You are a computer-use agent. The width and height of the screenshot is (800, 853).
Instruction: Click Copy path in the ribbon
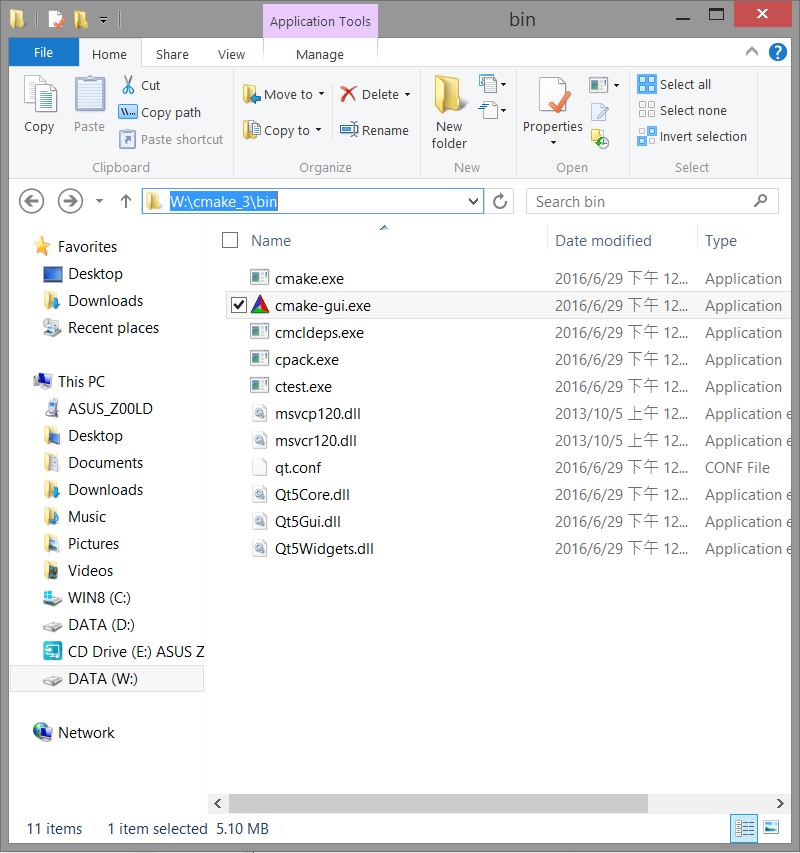pos(160,113)
